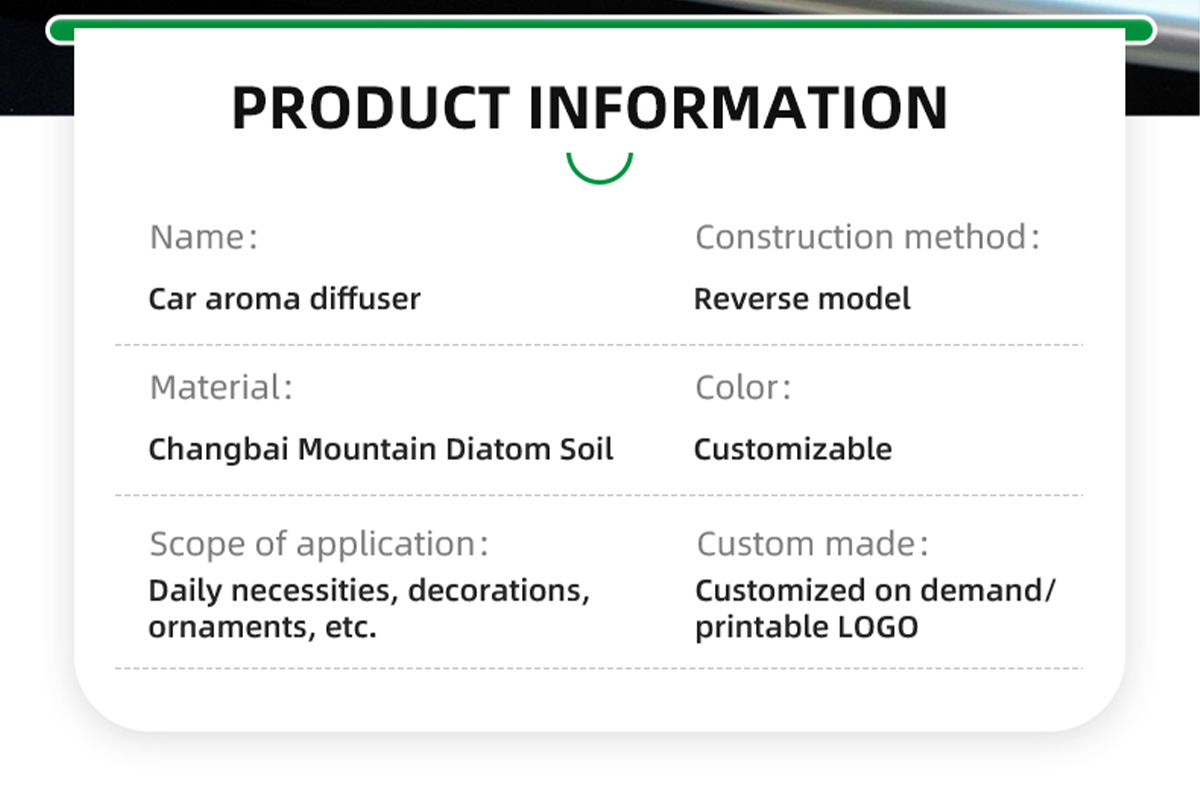The height and width of the screenshot is (785, 1200).
Task: Click the "printable LOGO" text
Action: (806, 628)
